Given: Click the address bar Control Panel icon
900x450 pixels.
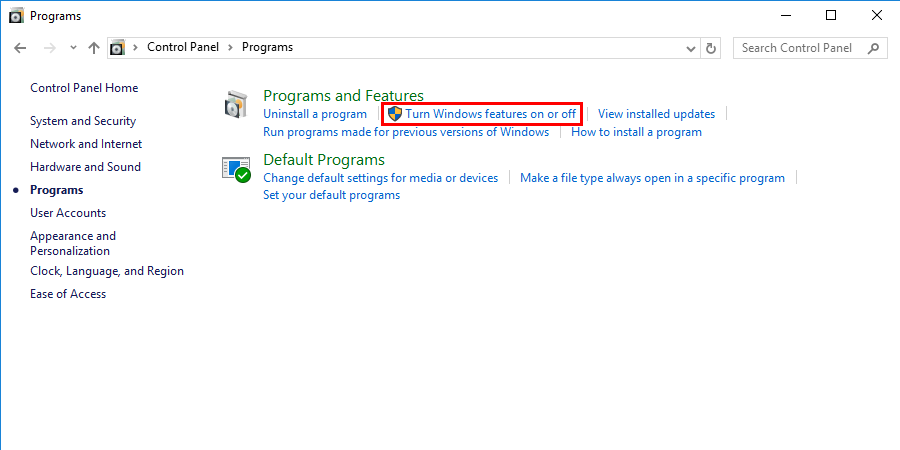Looking at the screenshot, I should [118, 48].
